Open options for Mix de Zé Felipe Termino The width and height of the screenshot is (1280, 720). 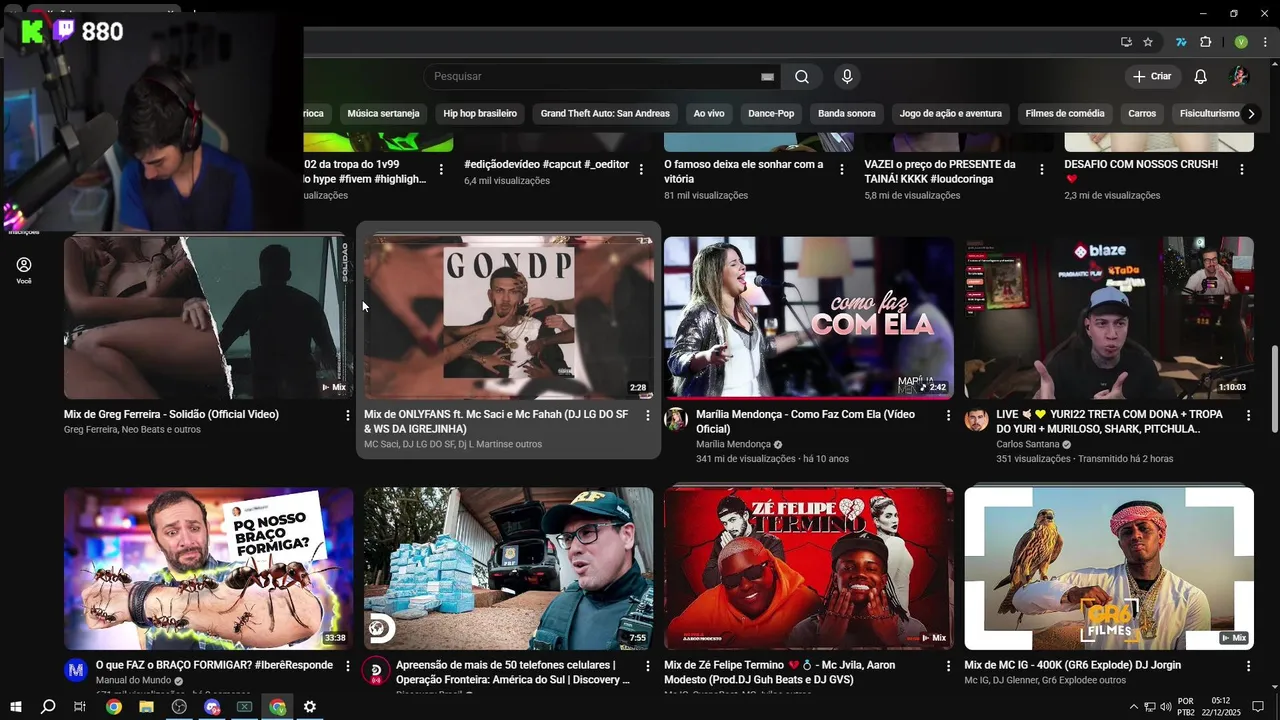point(948,666)
